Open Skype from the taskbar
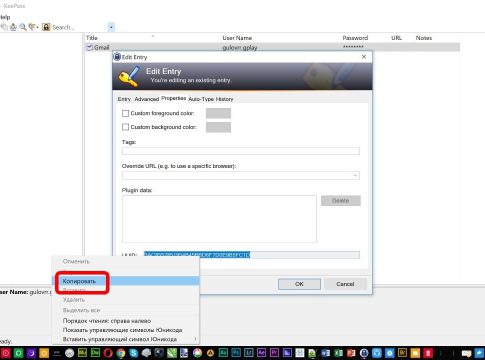Image resolution: width=485 pixels, height=360 pixels. tap(133, 353)
